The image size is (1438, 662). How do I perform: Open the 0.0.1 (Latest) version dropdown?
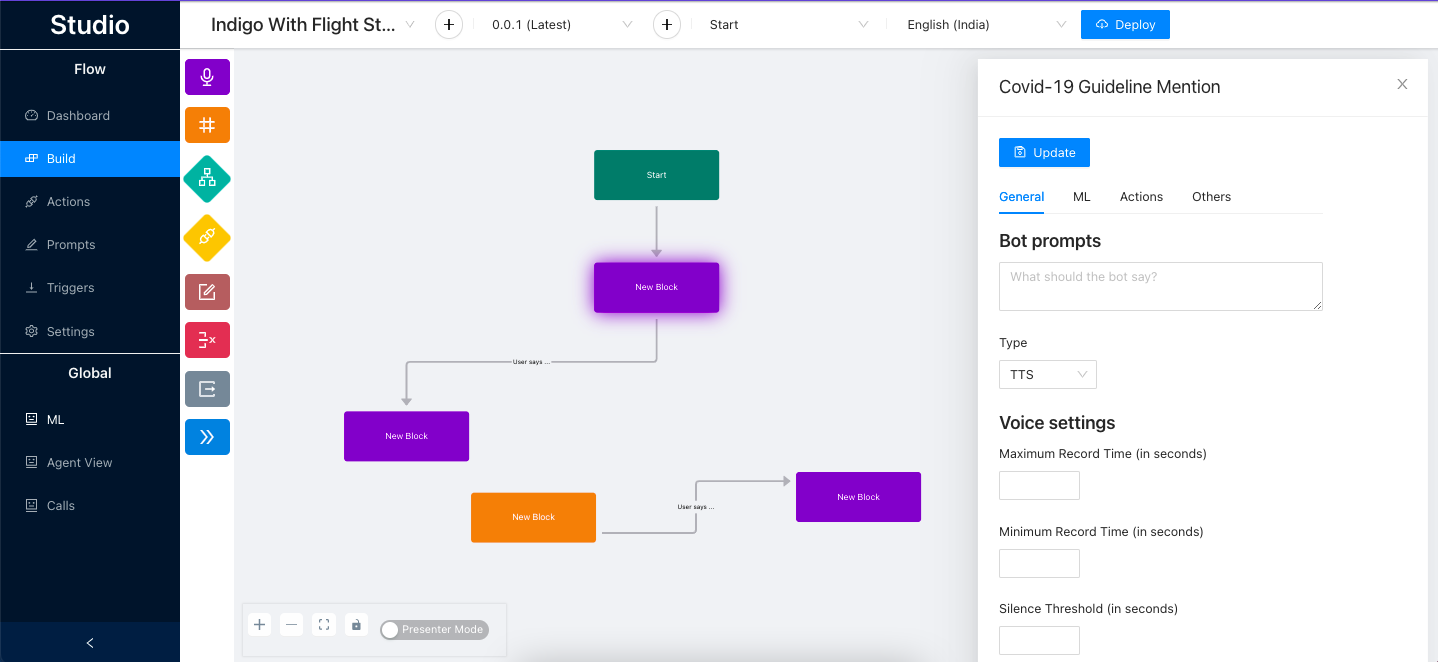point(561,25)
